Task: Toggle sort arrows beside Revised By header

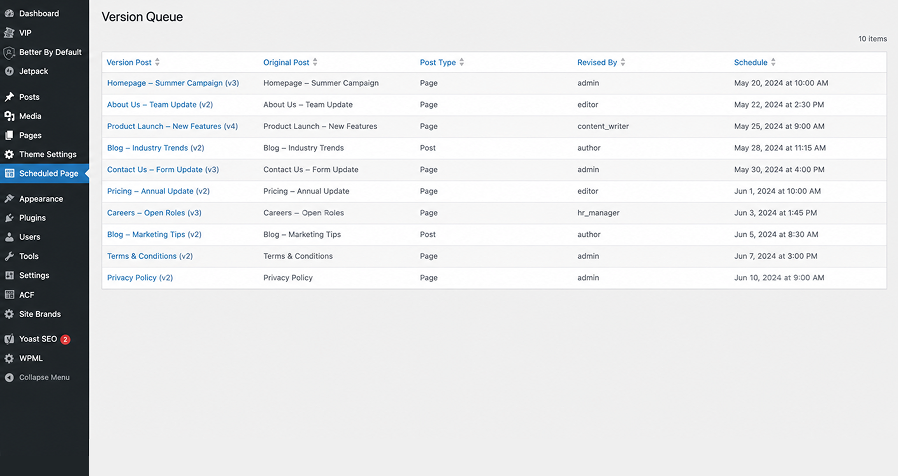Action: (623, 62)
